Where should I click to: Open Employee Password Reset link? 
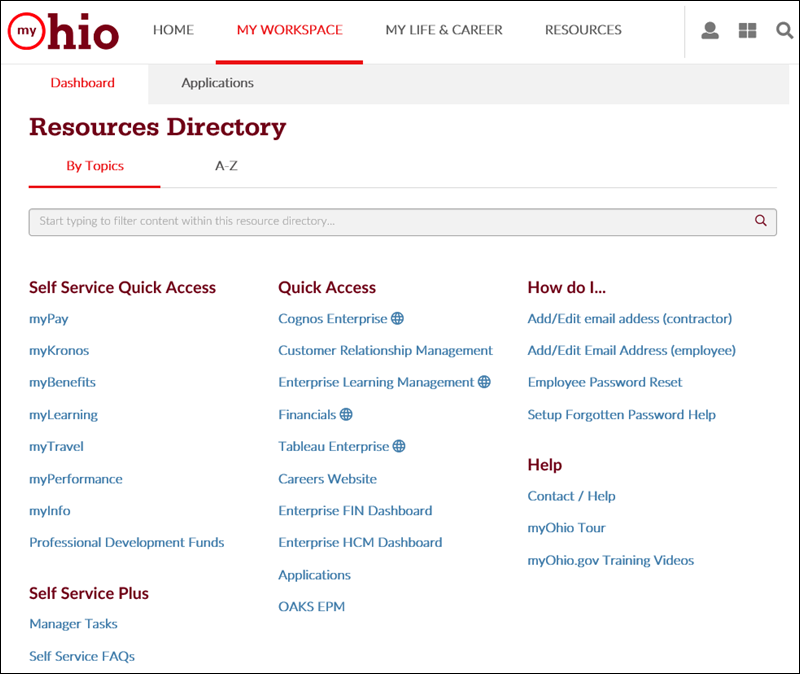(605, 382)
